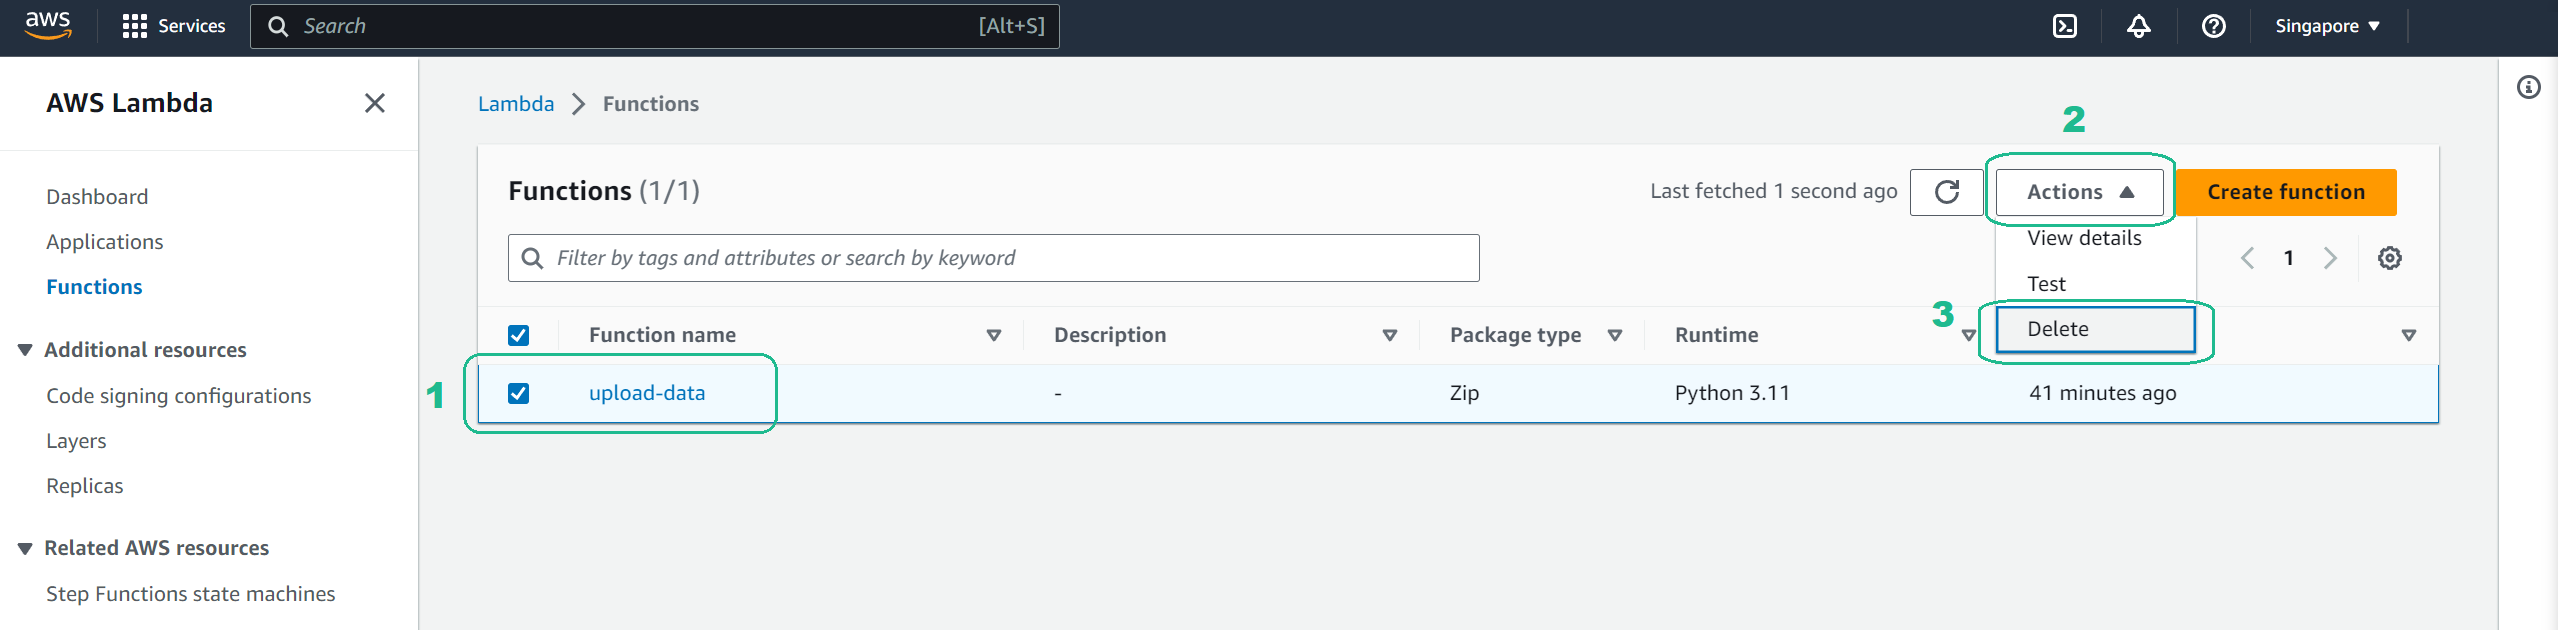
Task: Click the Zip package type cell
Action: click(x=1464, y=393)
